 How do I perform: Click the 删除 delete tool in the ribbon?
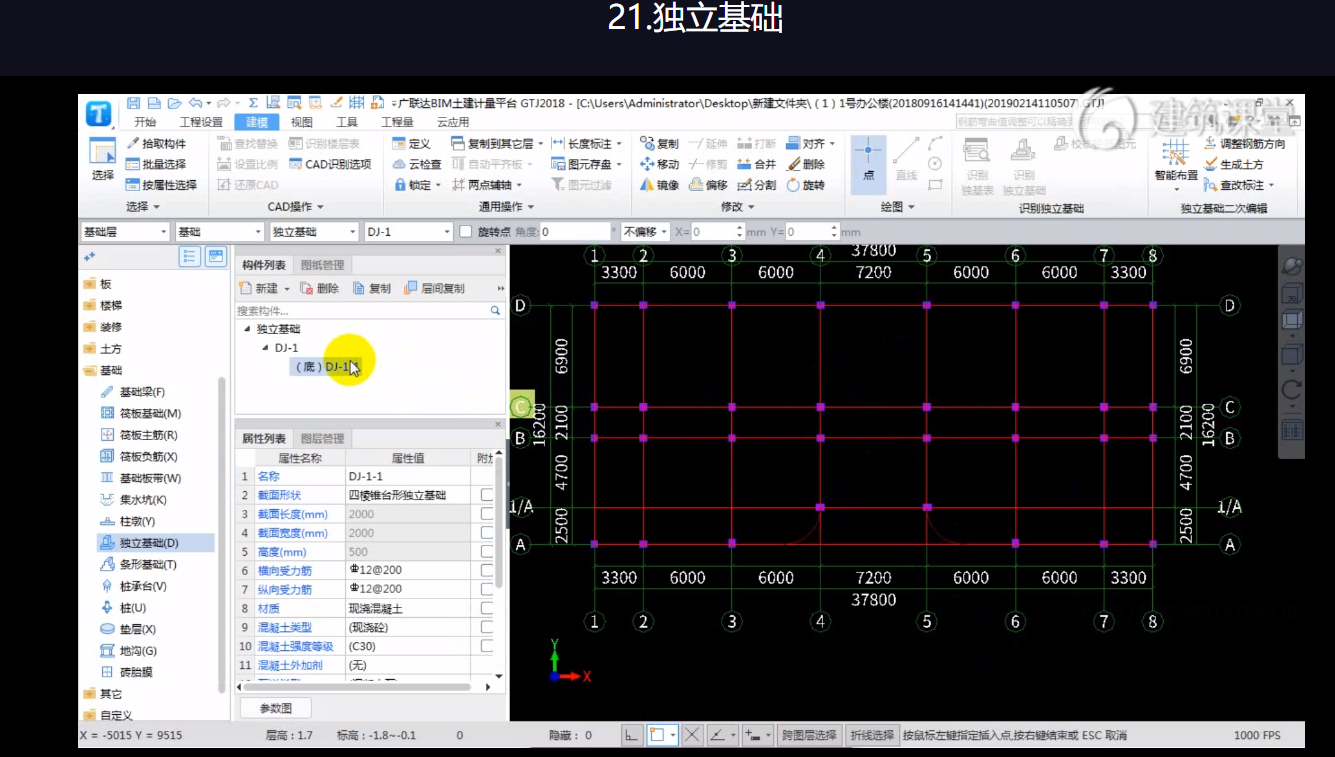(x=805, y=164)
